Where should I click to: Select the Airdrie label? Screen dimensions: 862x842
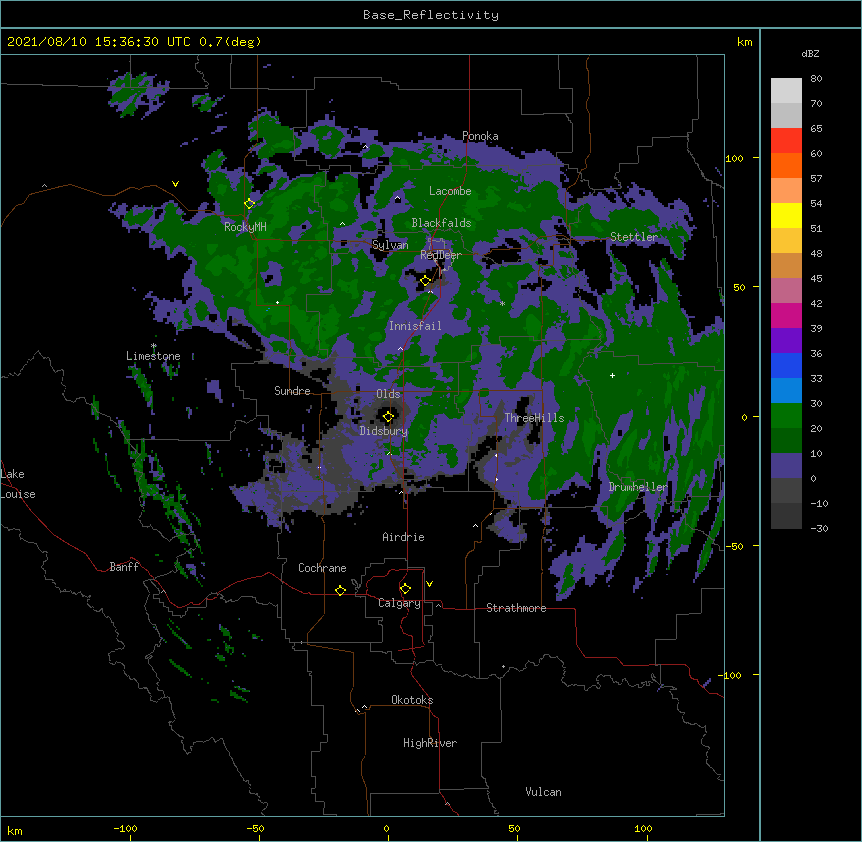[x=404, y=537]
